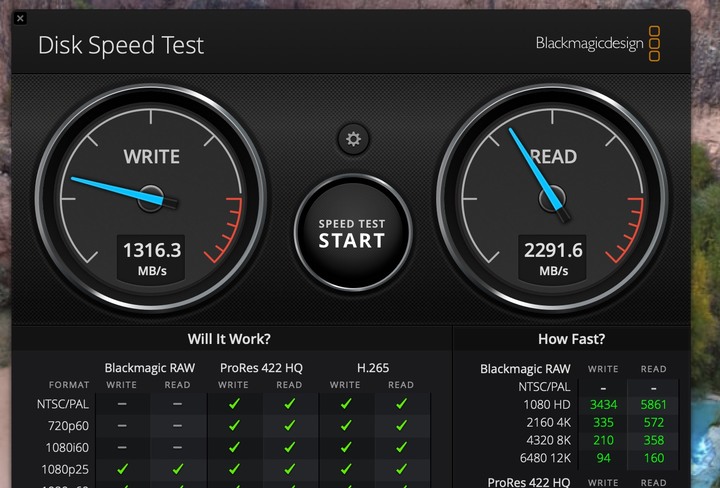The width and height of the screenshot is (720, 488).
Task: Click the 1080 HD write value 3434
Action: coord(603,404)
